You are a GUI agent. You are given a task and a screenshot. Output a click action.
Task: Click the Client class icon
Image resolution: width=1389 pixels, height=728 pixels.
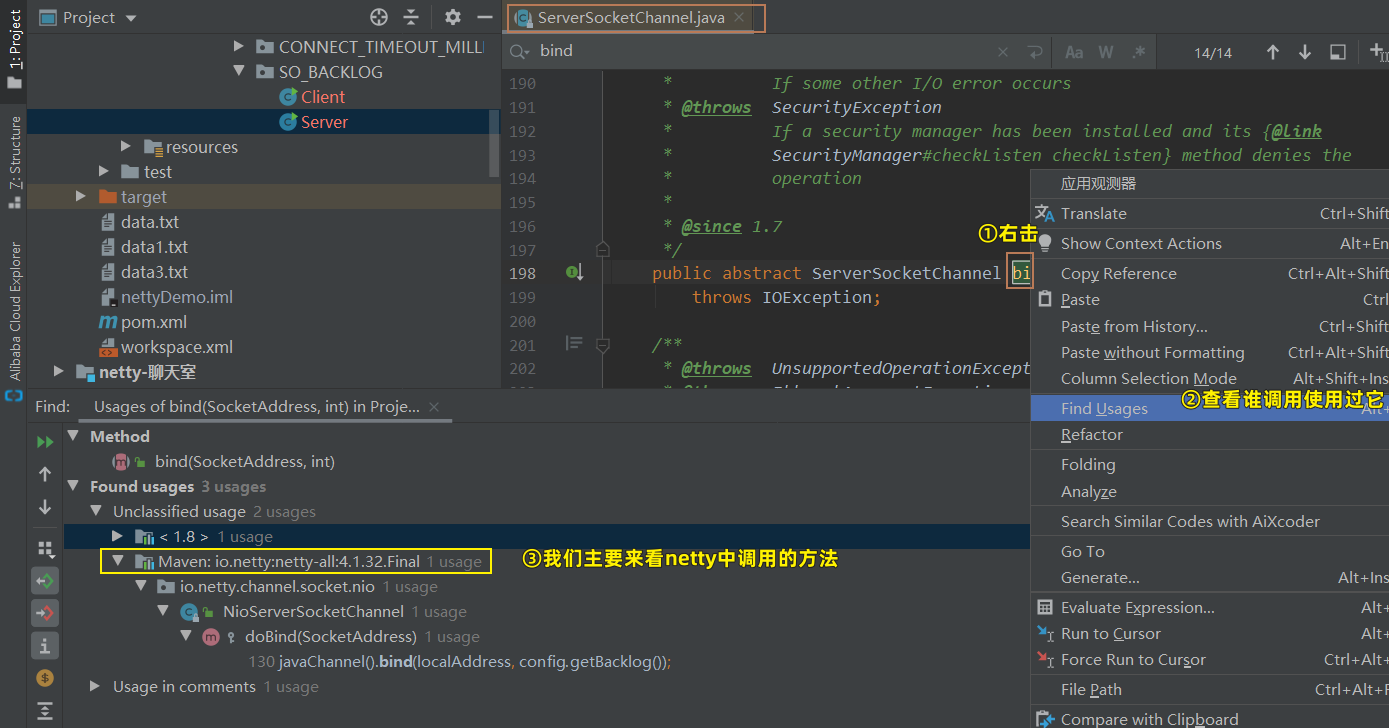coord(288,97)
